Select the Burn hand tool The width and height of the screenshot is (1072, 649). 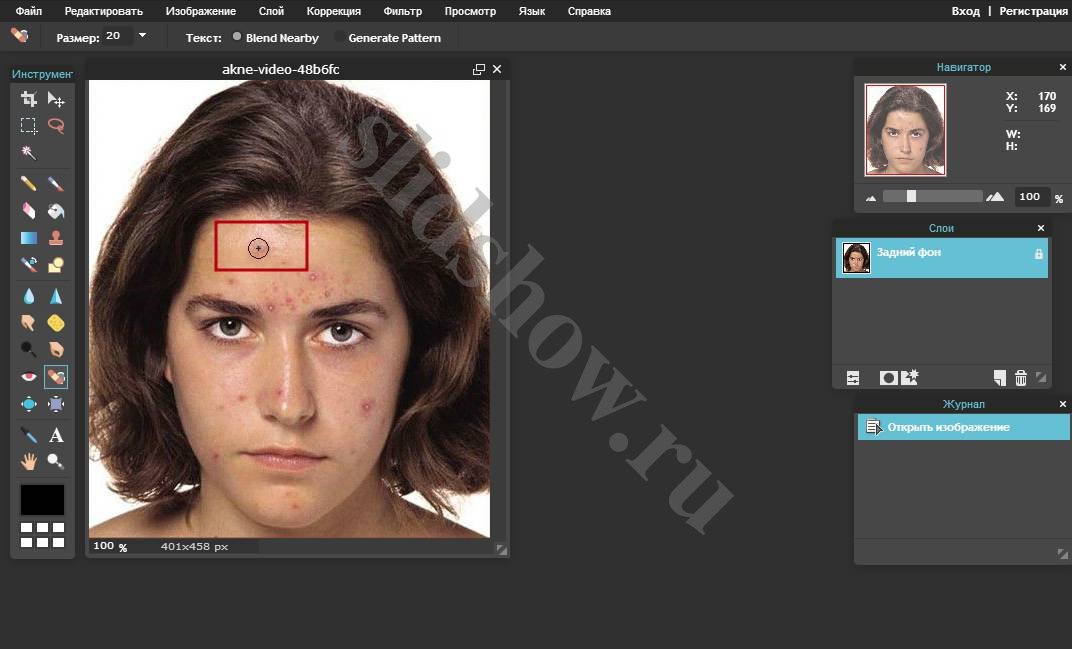(56, 349)
